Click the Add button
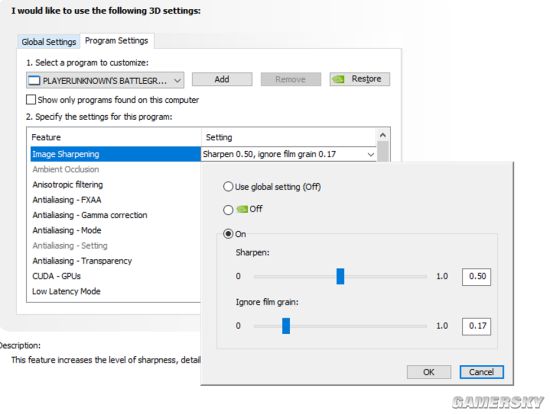Screen dimensions: 550x414 pyautogui.click(x=222, y=79)
